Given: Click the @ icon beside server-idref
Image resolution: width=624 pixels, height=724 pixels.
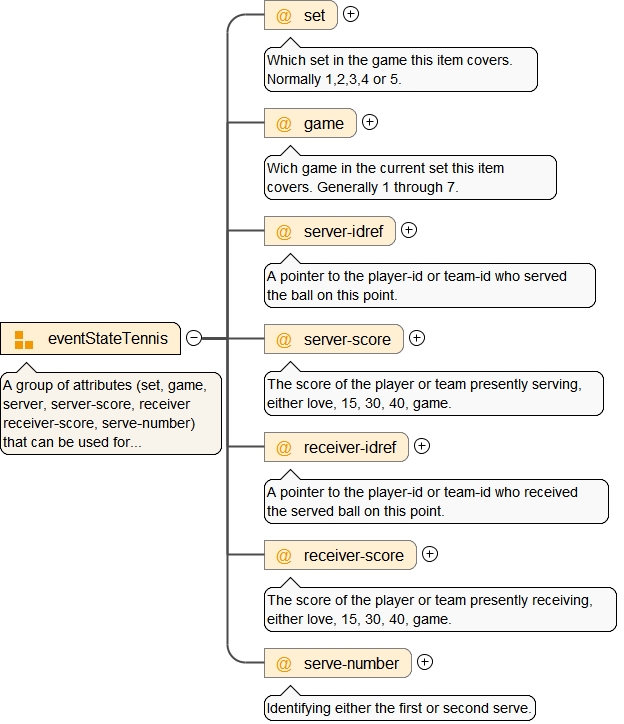Looking at the screenshot, I should 284,232.
